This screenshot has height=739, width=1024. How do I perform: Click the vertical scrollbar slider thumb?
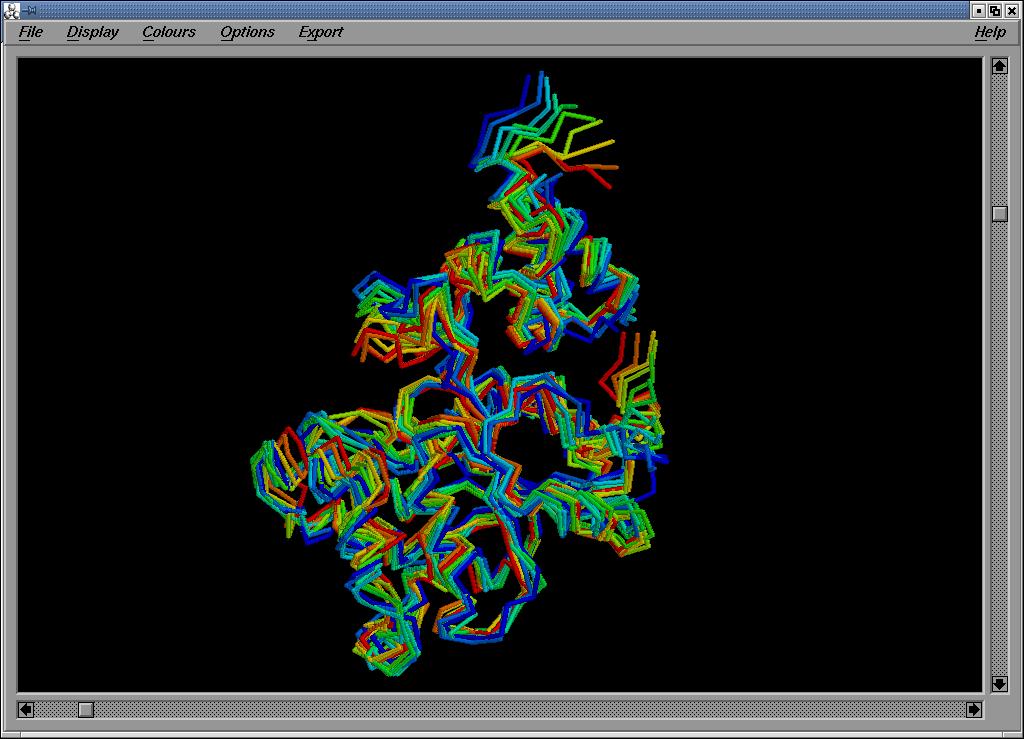[999, 214]
